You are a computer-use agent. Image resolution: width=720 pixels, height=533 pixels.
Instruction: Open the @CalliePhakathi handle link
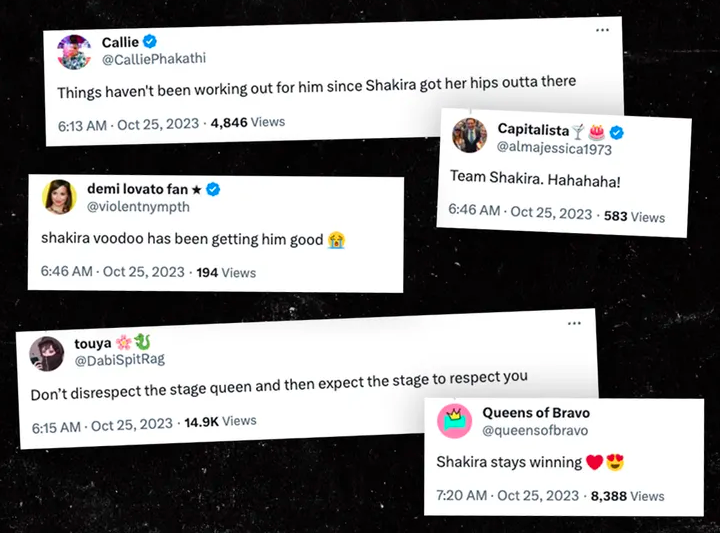pos(154,59)
